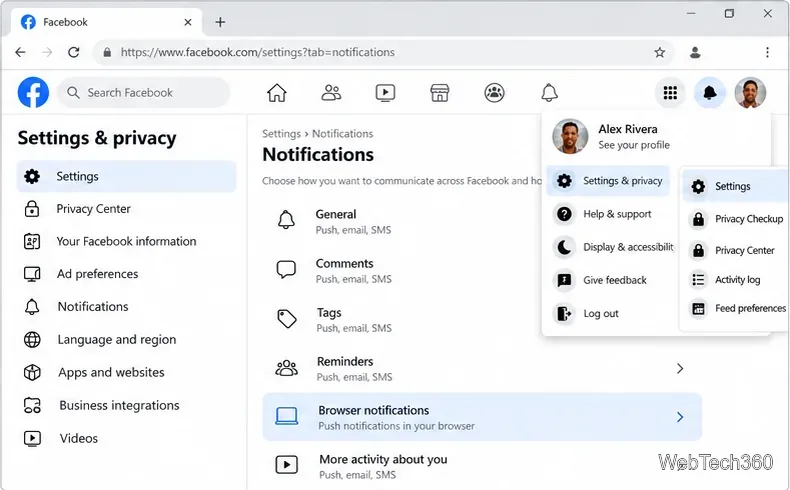This screenshot has width=790, height=490.
Task: Open Feed preferences in the submenu
Action: tap(736, 308)
